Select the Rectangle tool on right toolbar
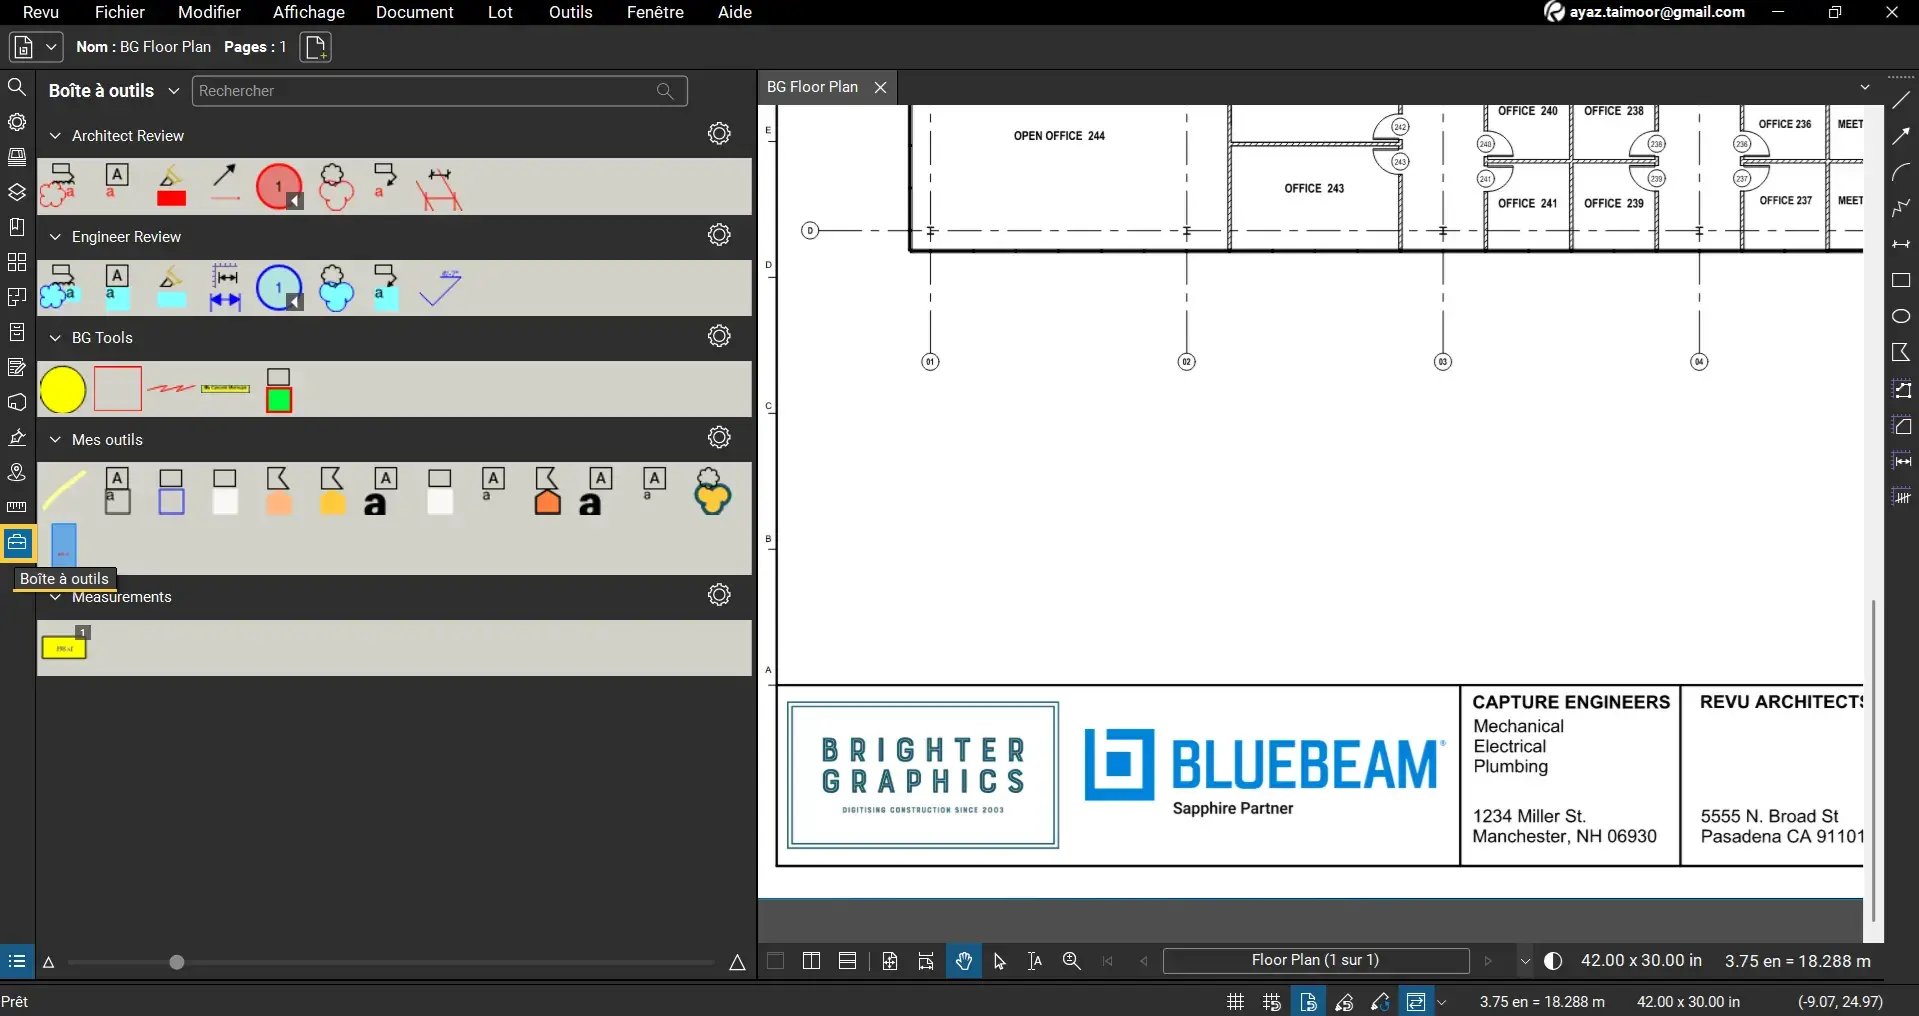Image resolution: width=1919 pixels, height=1016 pixels. [x=1900, y=280]
